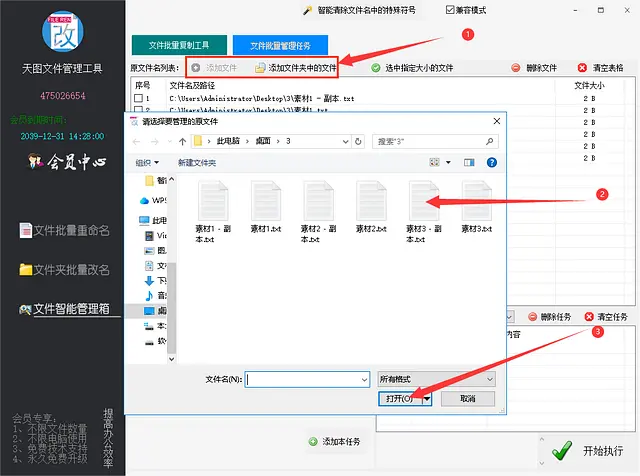Click member ID 475026654

63,96
